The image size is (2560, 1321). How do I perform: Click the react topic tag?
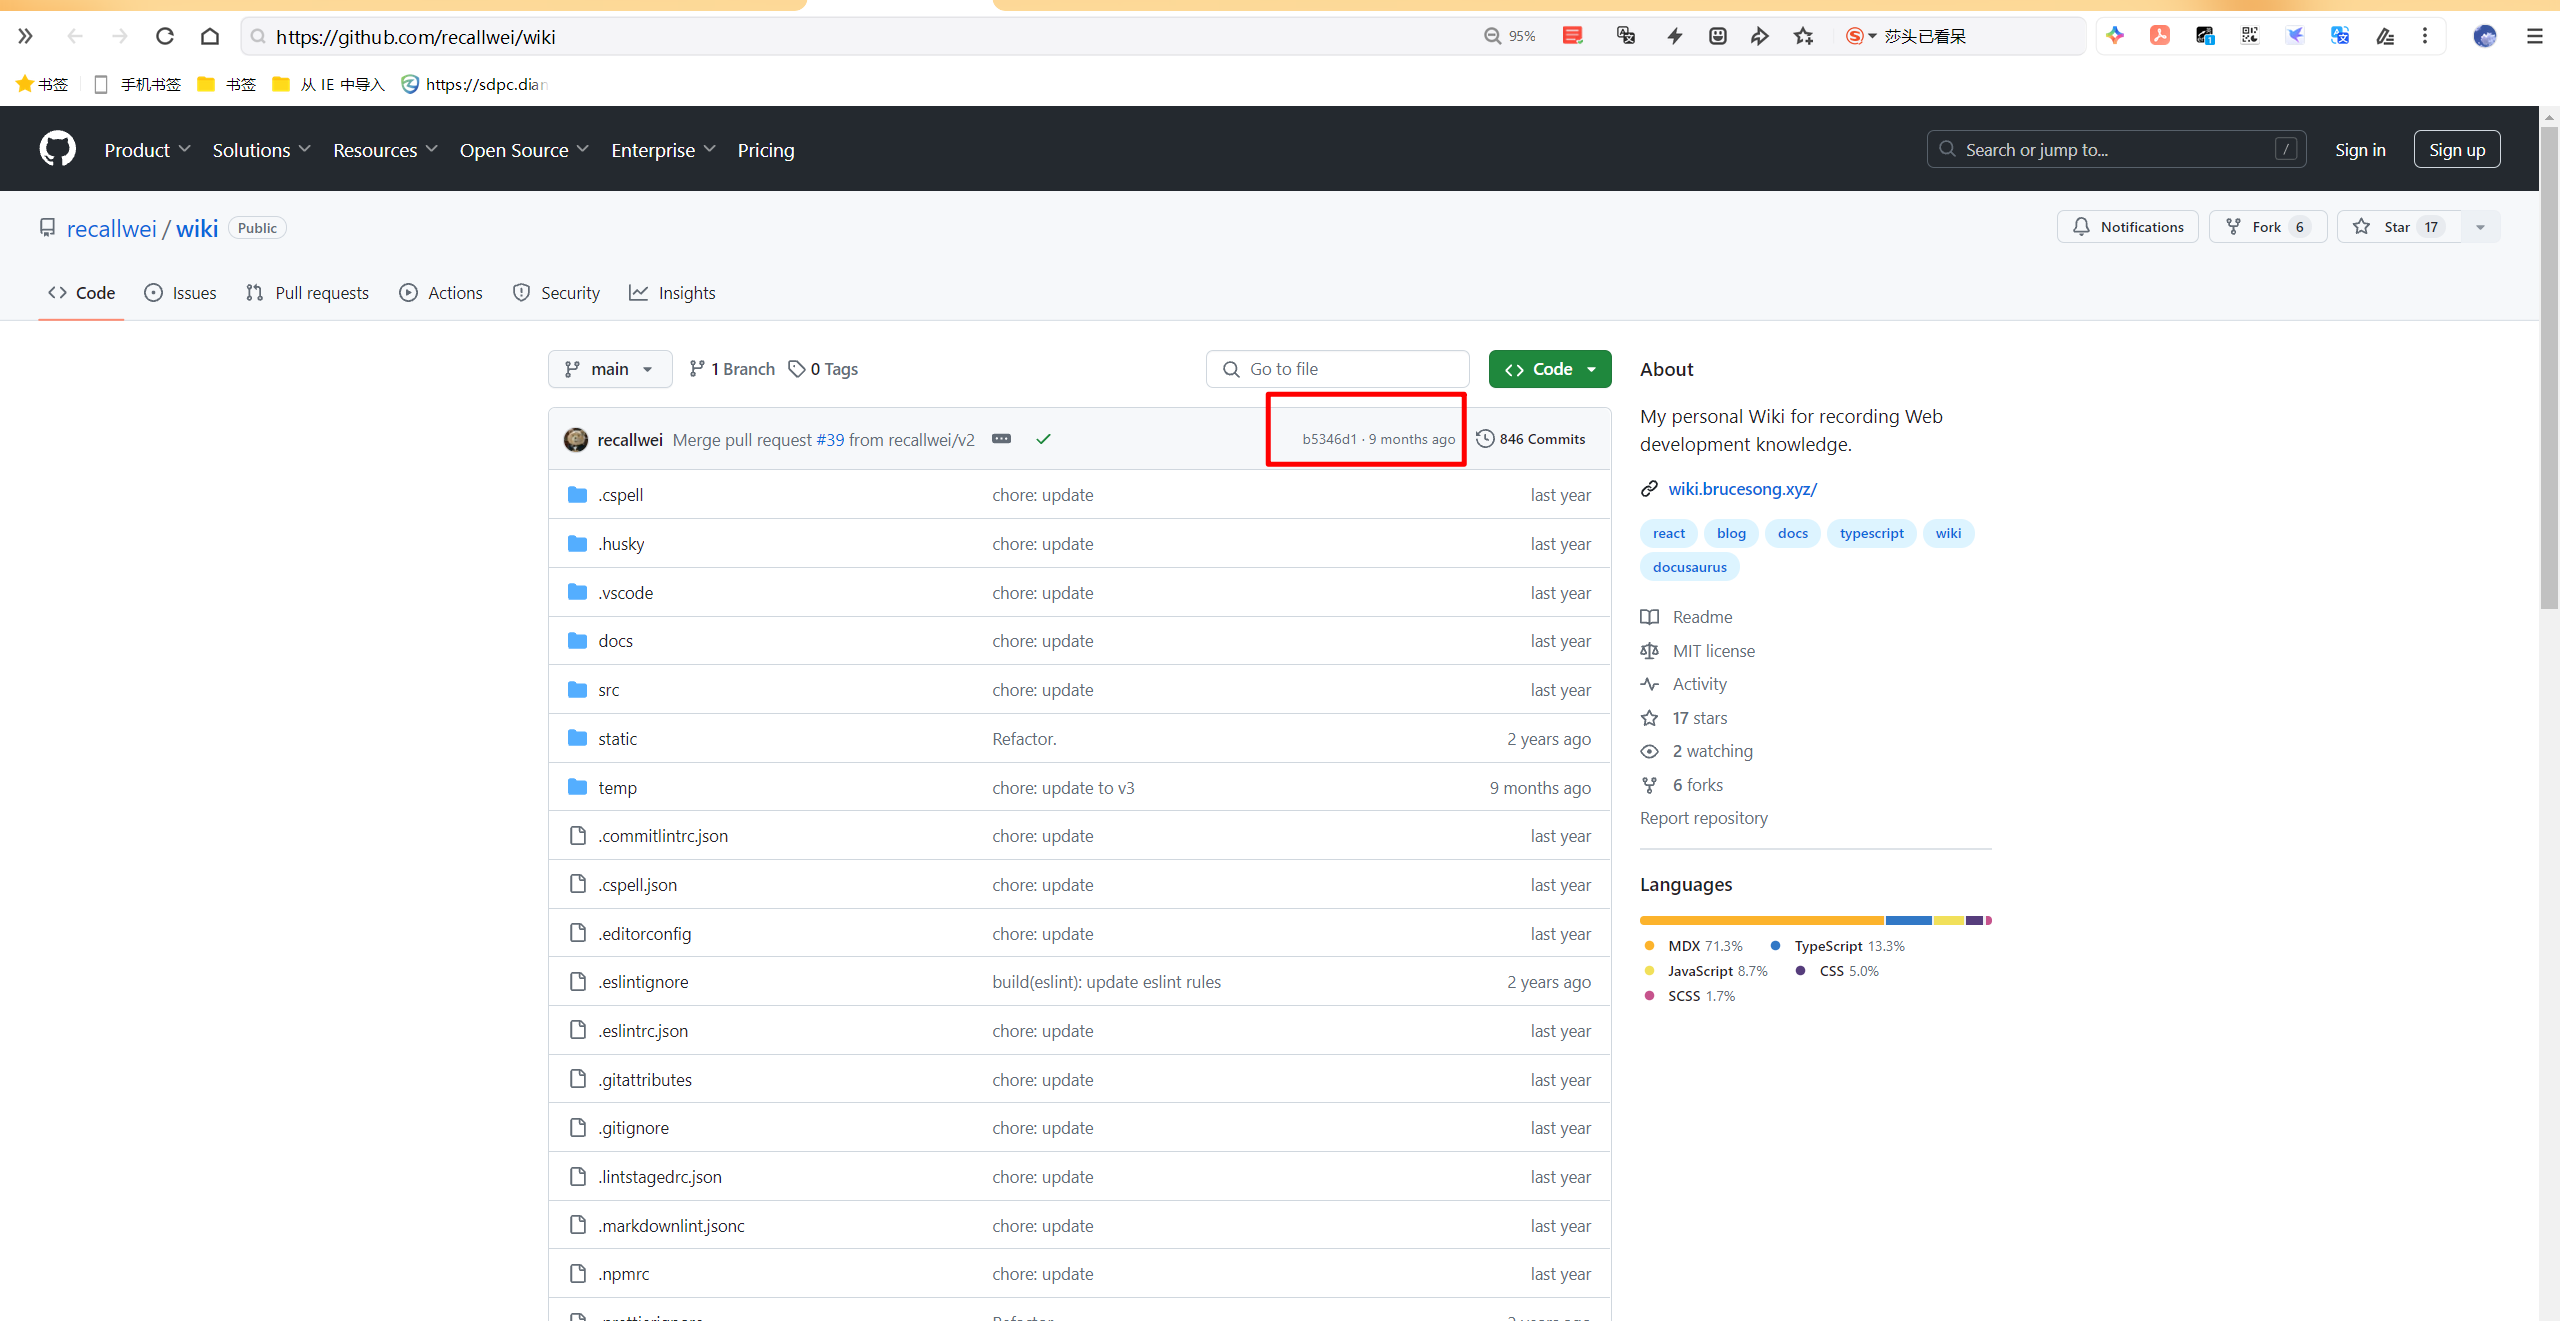[1669, 533]
